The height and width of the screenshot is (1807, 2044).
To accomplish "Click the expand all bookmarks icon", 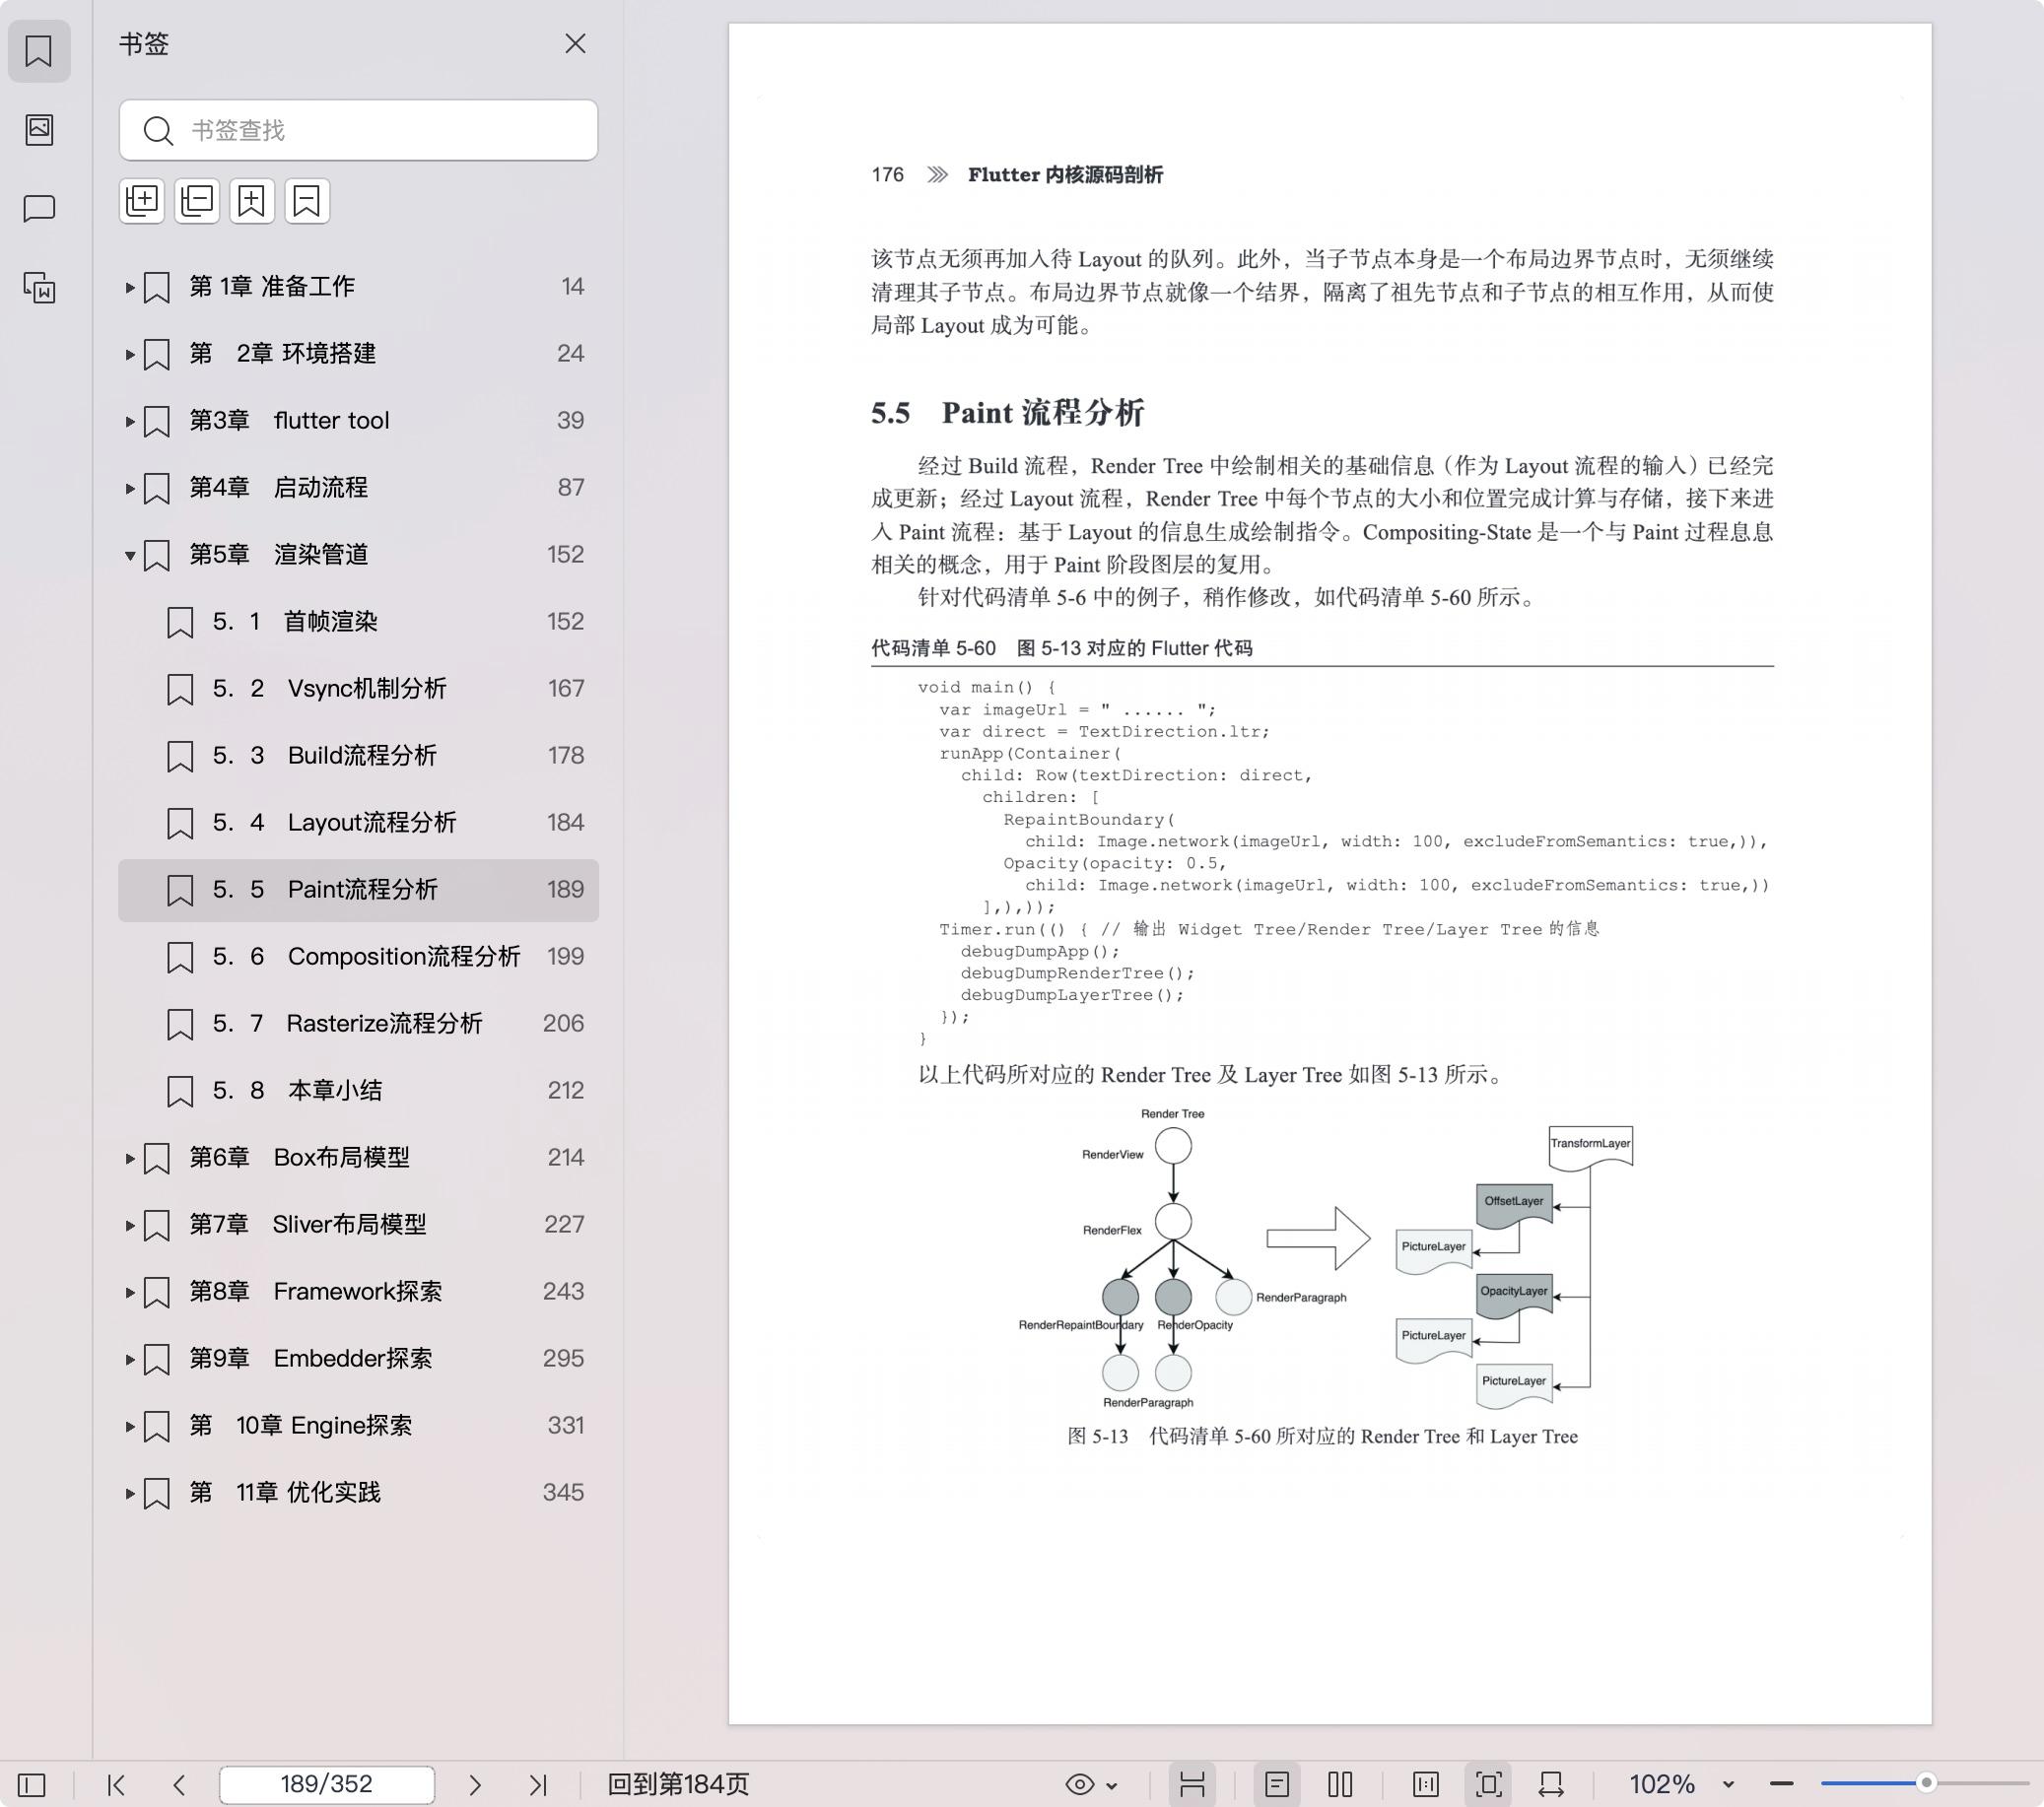I will pos(142,201).
